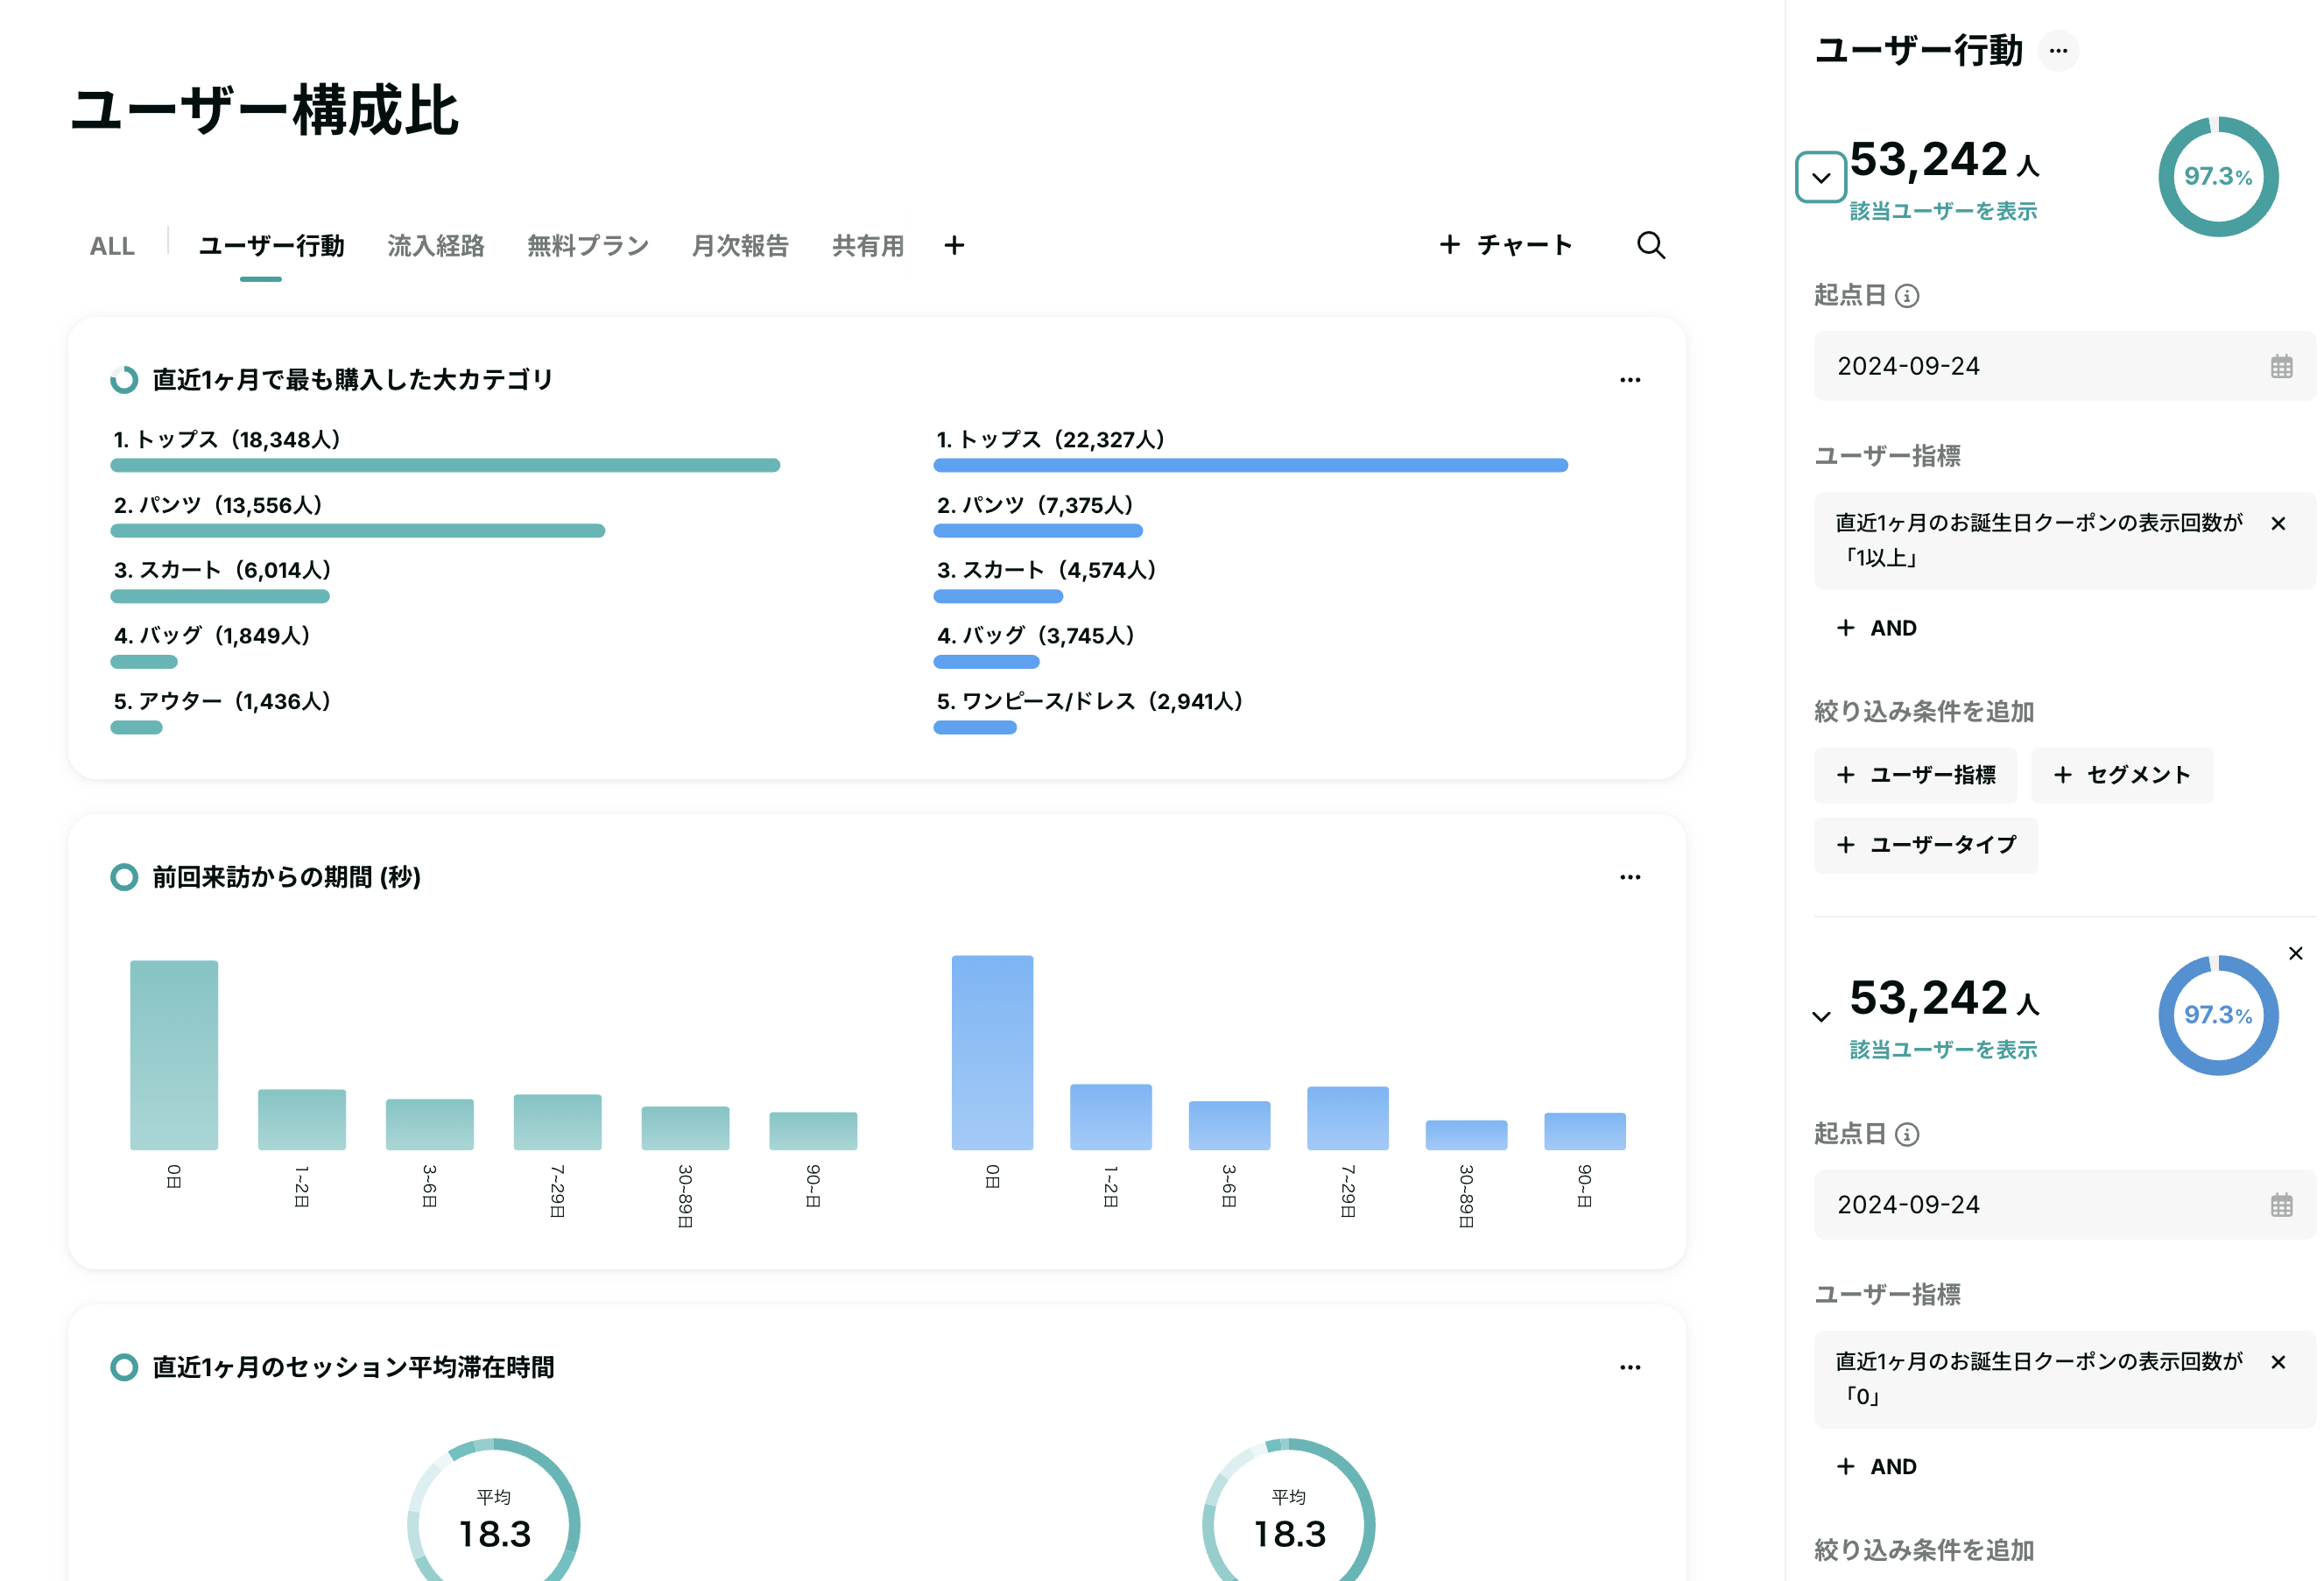The width and height of the screenshot is (2324, 1581).
Task: Click text 3. スカート (6,014人)
Action: [x=222, y=570]
